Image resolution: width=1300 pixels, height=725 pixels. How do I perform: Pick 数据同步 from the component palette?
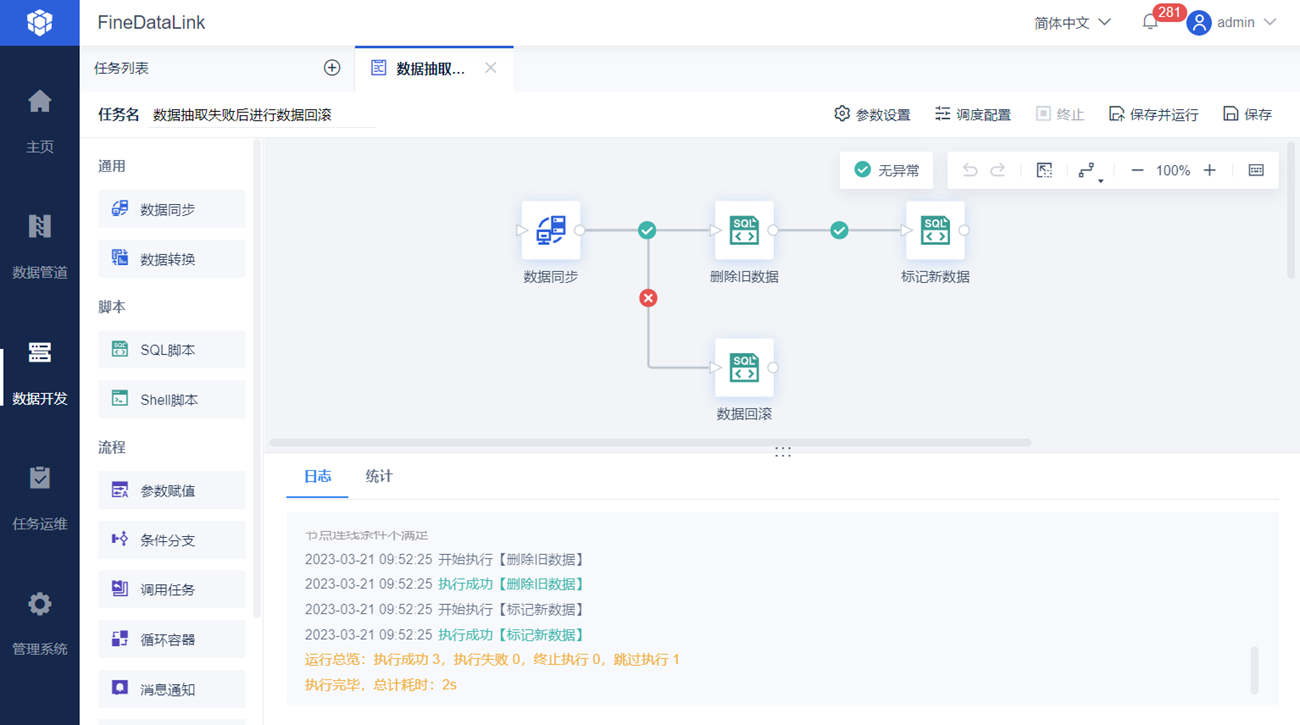coord(172,209)
